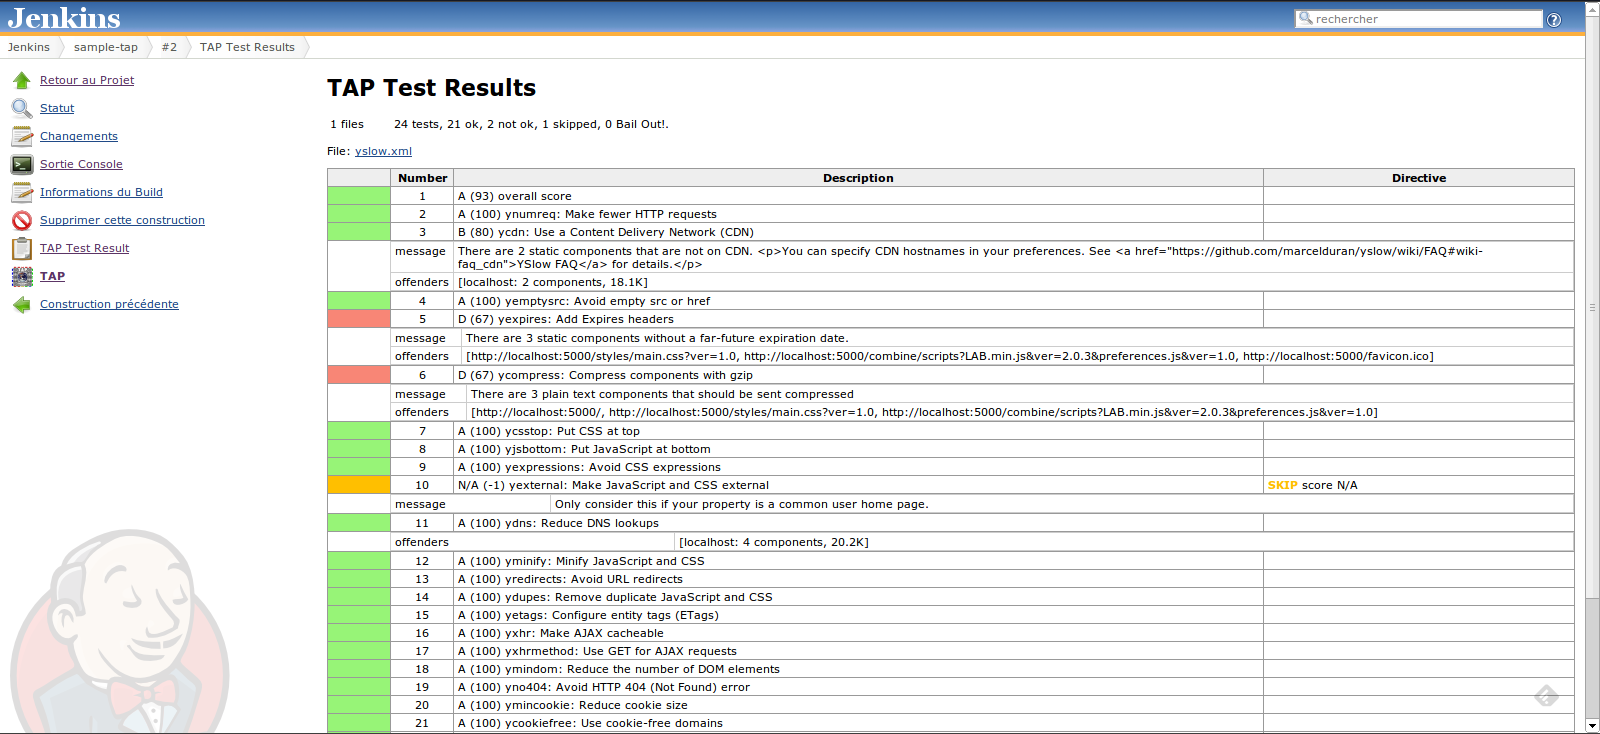Click the terminal icon beside Sortie Console
Screen dimensions: 1600x734
click(x=22, y=164)
